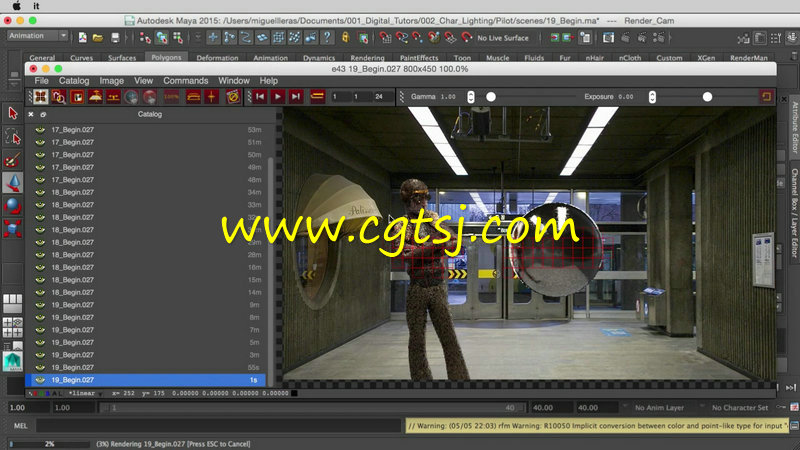Image resolution: width=800 pixels, height=450 pixels.
Task: Click the orange icon right of Exposure slider
Action: (766, 96)
